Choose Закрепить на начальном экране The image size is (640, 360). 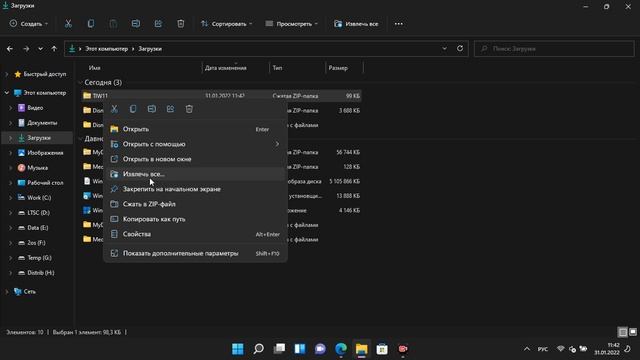point(195,189)
